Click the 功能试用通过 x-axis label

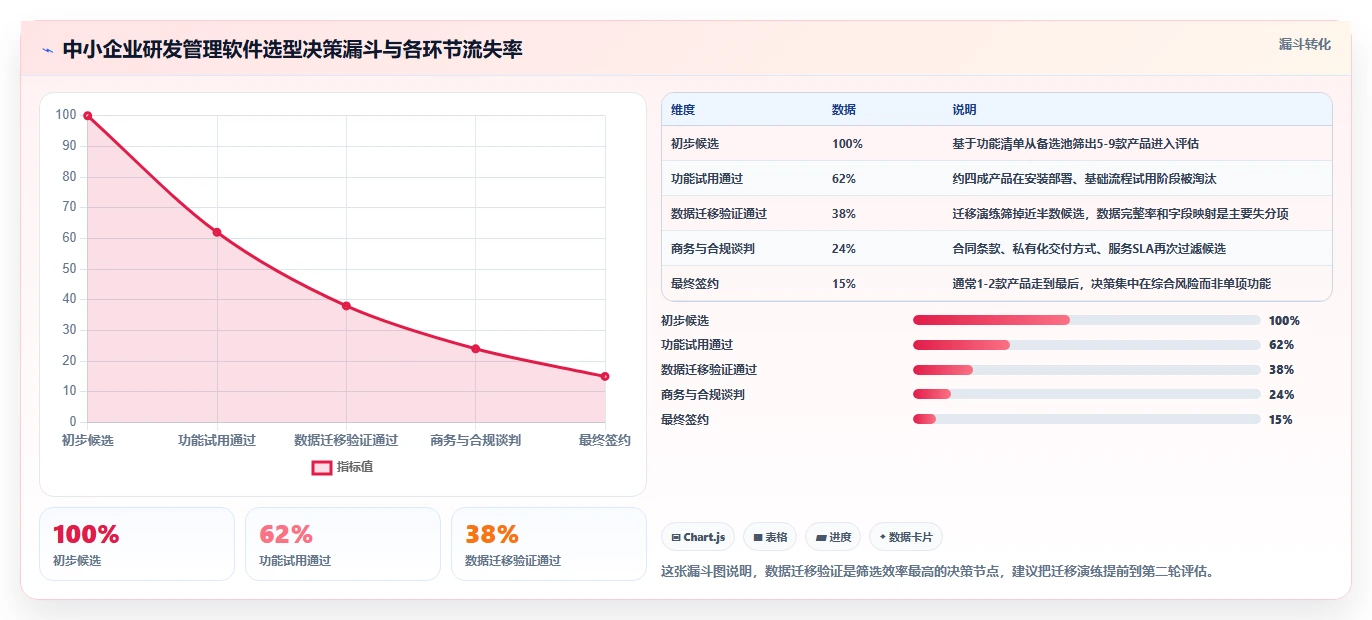[x=217, y=440]
